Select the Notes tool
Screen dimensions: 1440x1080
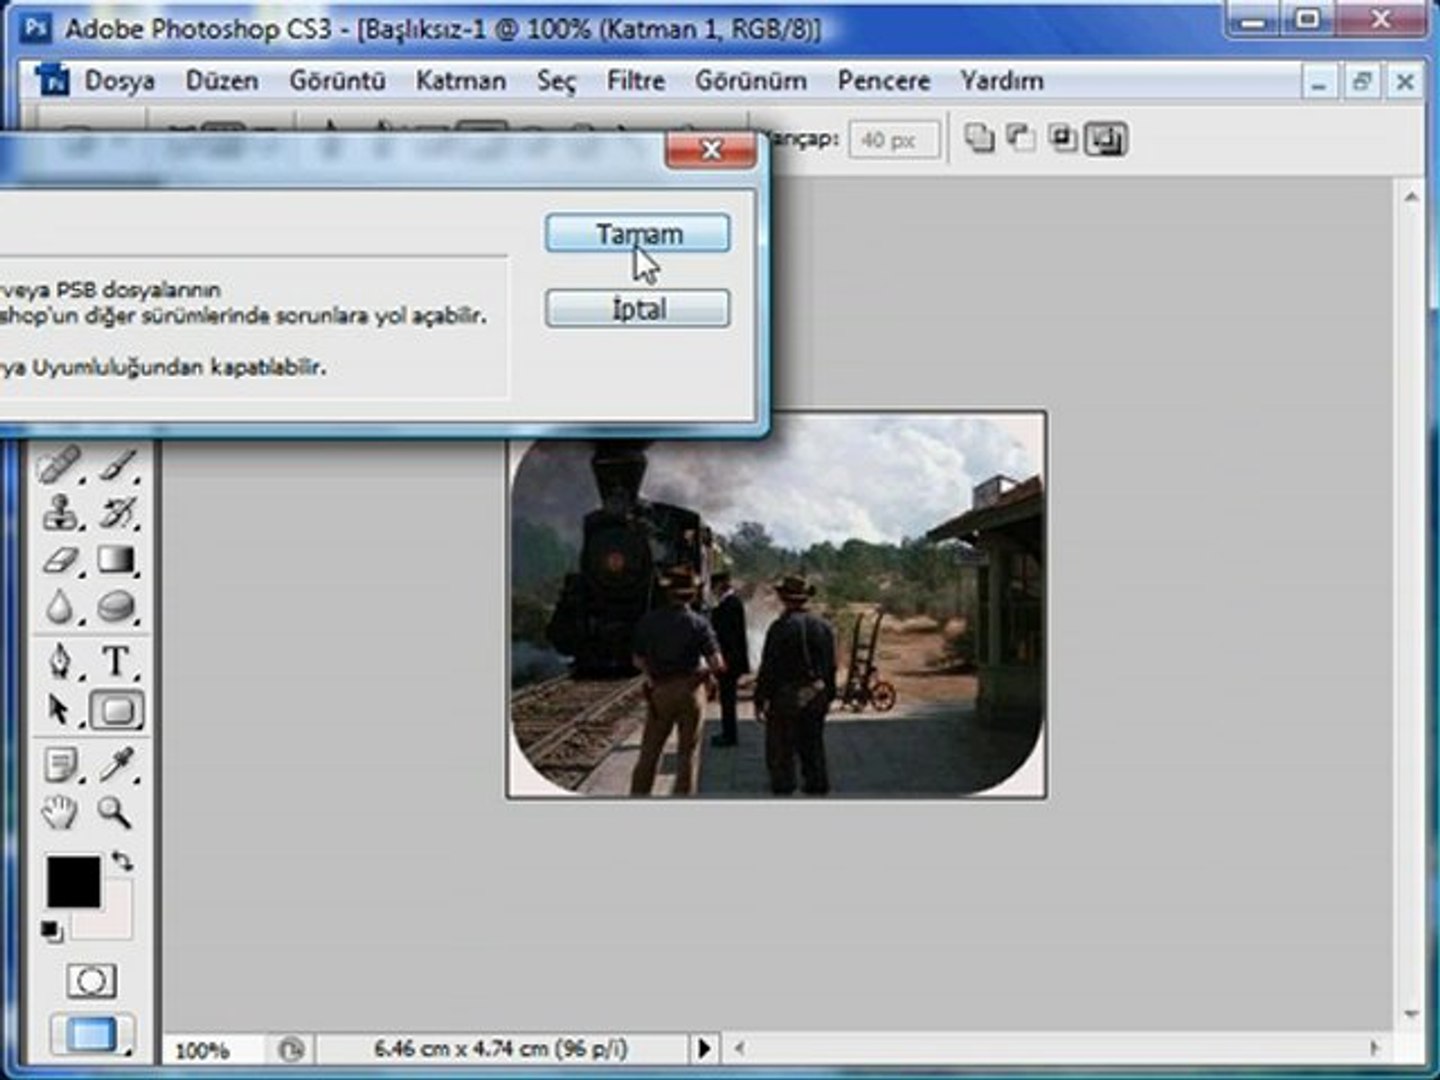click(59, 765)
